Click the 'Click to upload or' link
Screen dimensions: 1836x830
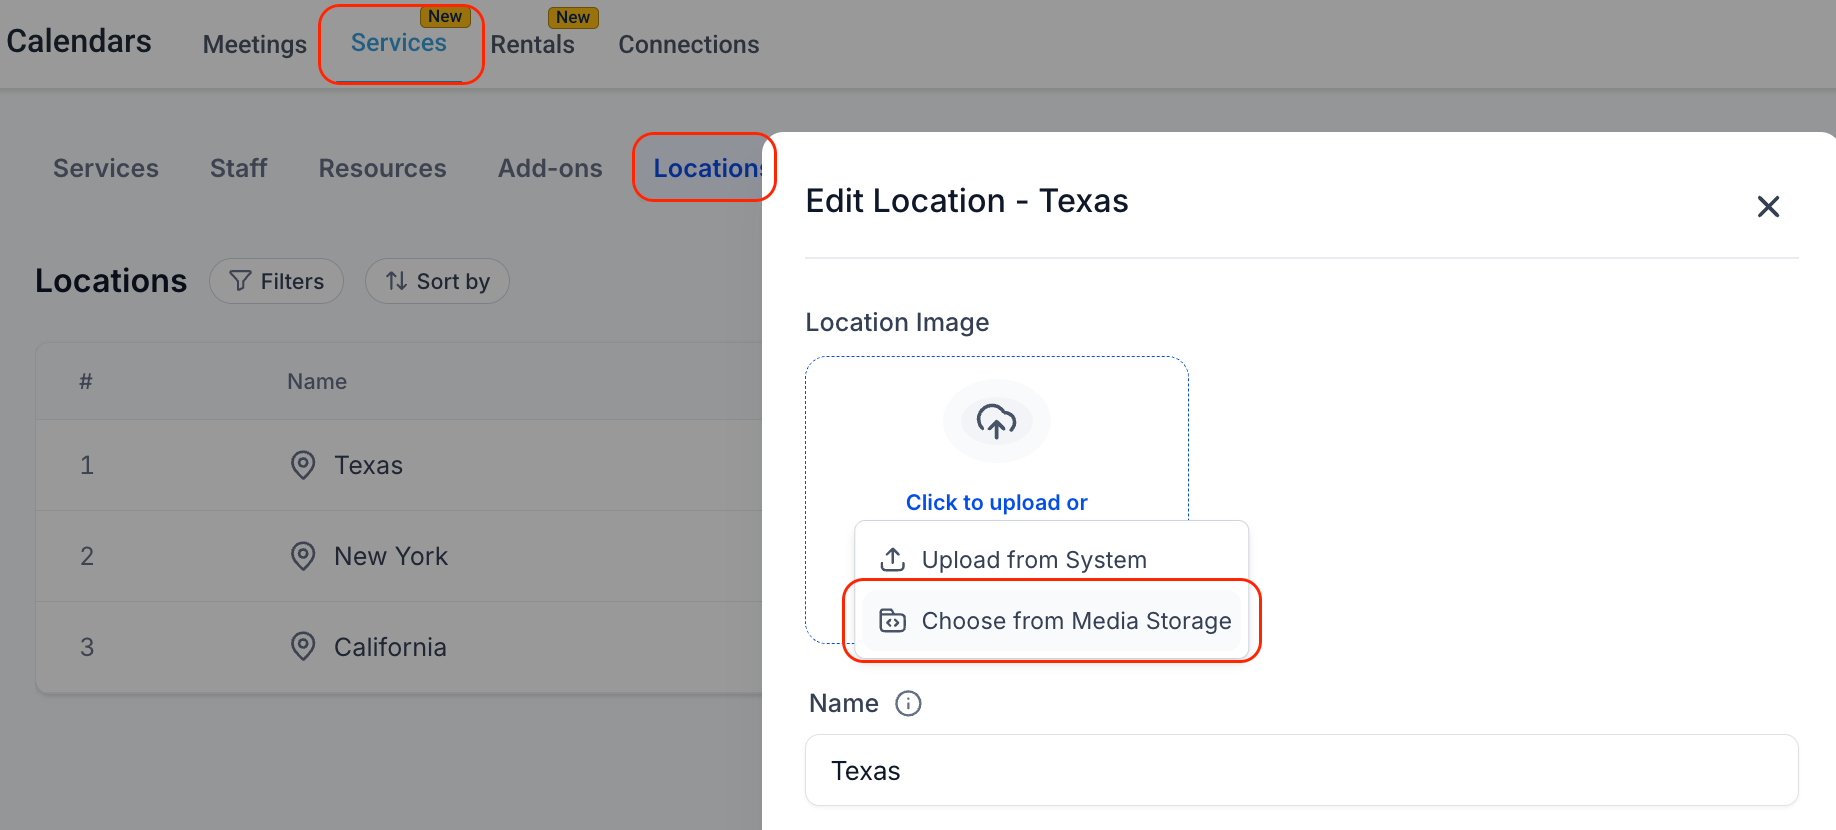(x=997, y=502)
